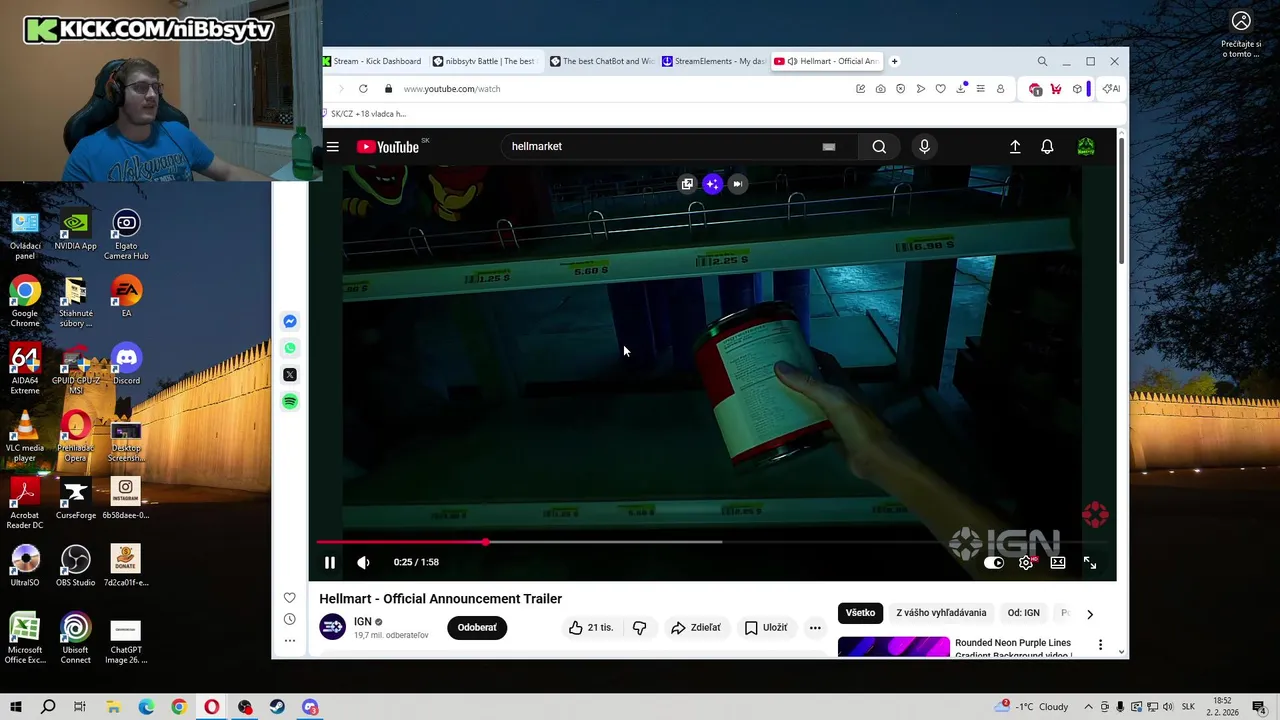Switch the video to fullscreen
Screen dimensions: 1280x720
(1090, 563)
